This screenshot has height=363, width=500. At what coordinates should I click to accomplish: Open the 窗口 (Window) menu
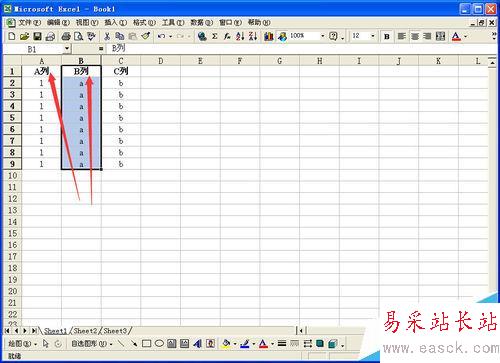230,22
